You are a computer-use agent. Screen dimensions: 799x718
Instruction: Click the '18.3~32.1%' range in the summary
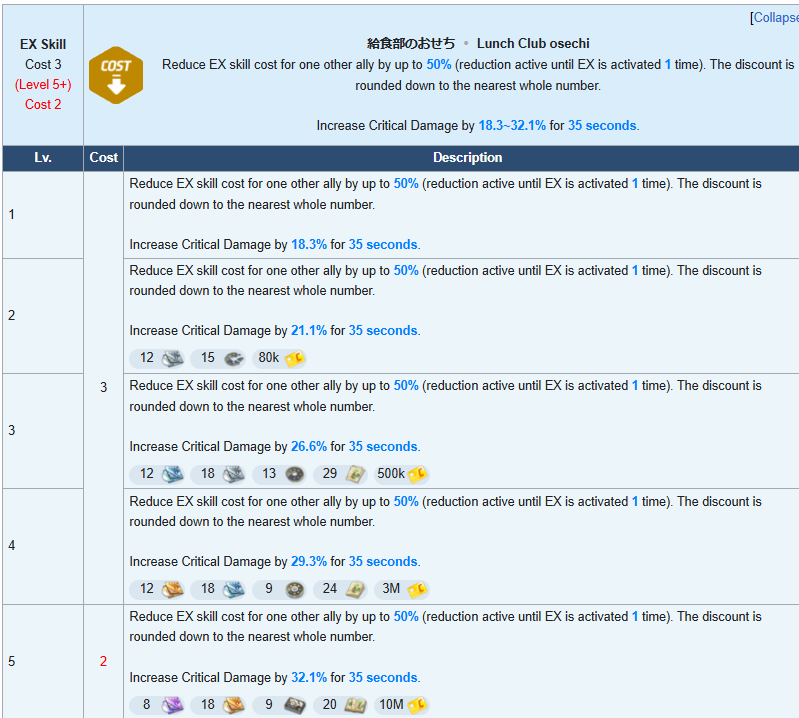pyautogui.click(x=512, y=126)
